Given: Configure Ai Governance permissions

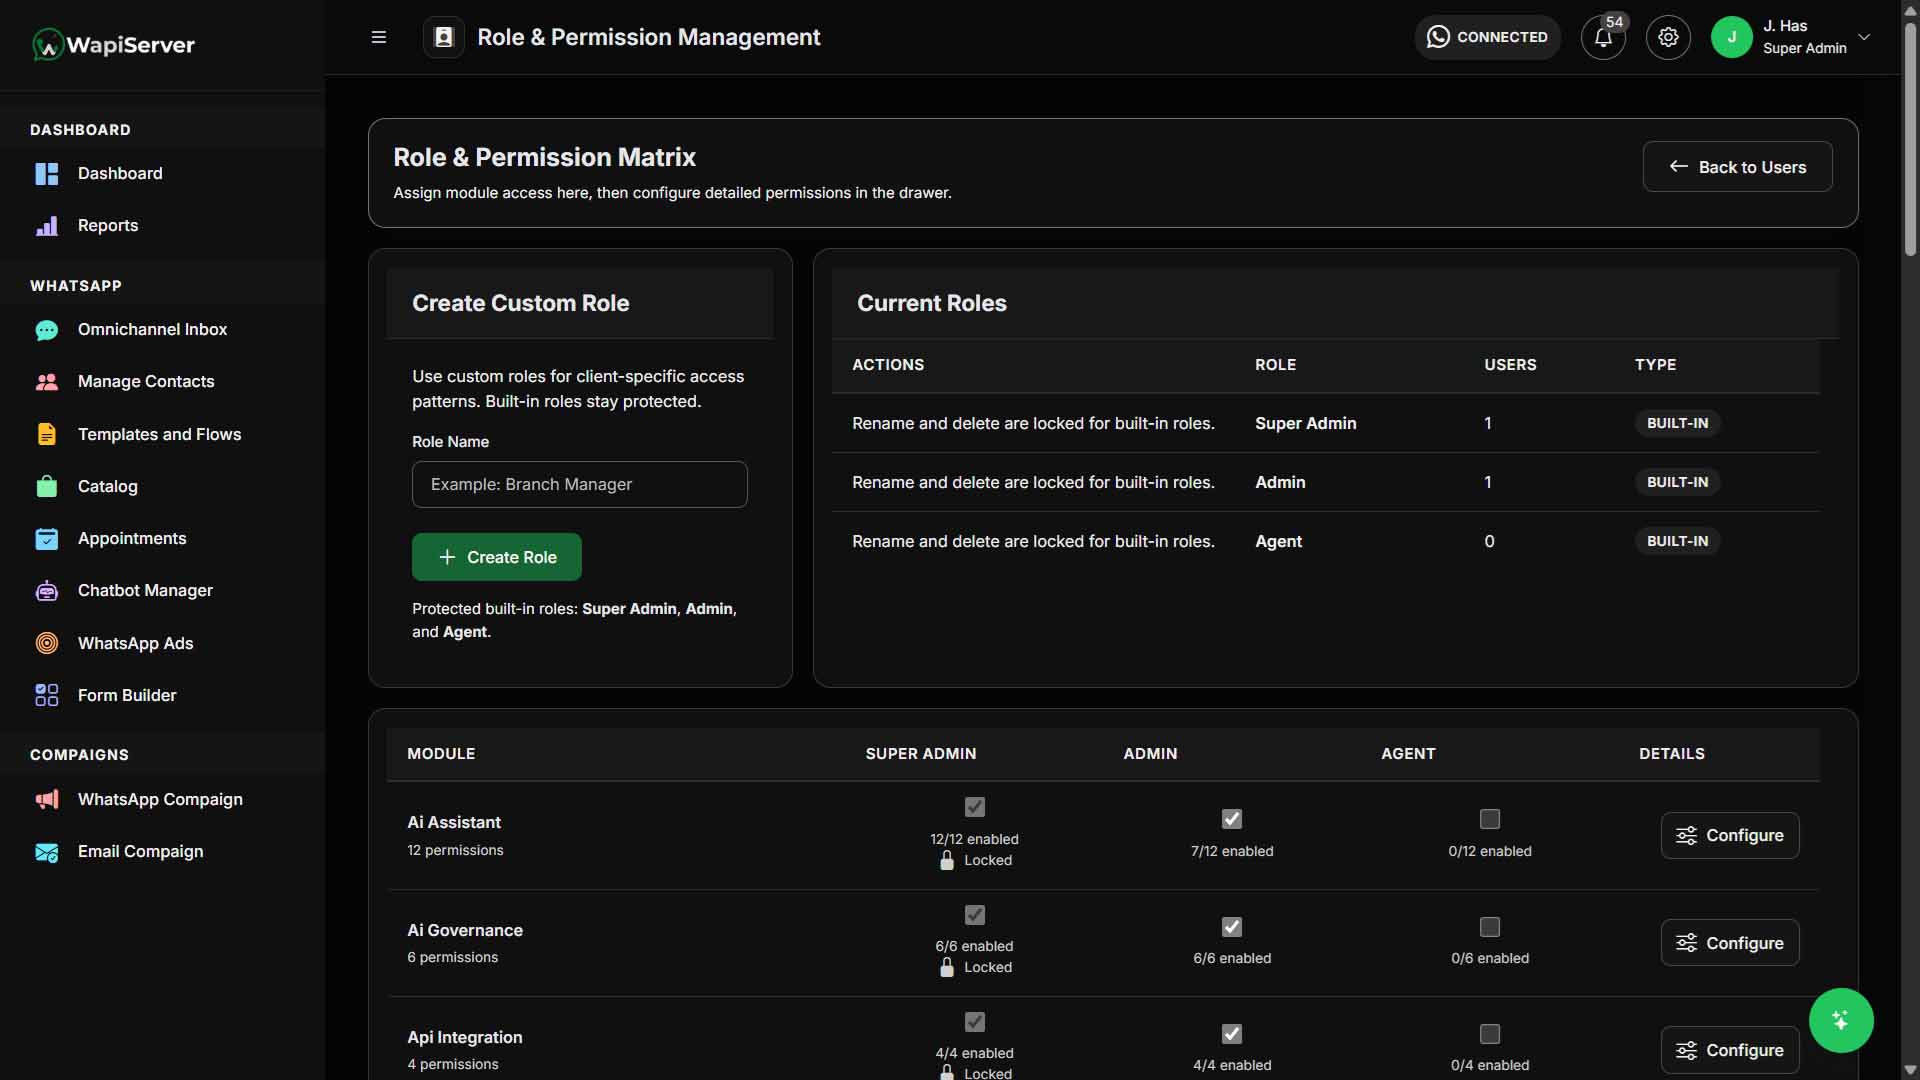Looking at the screenshot, I should (x=1730, y=943).
